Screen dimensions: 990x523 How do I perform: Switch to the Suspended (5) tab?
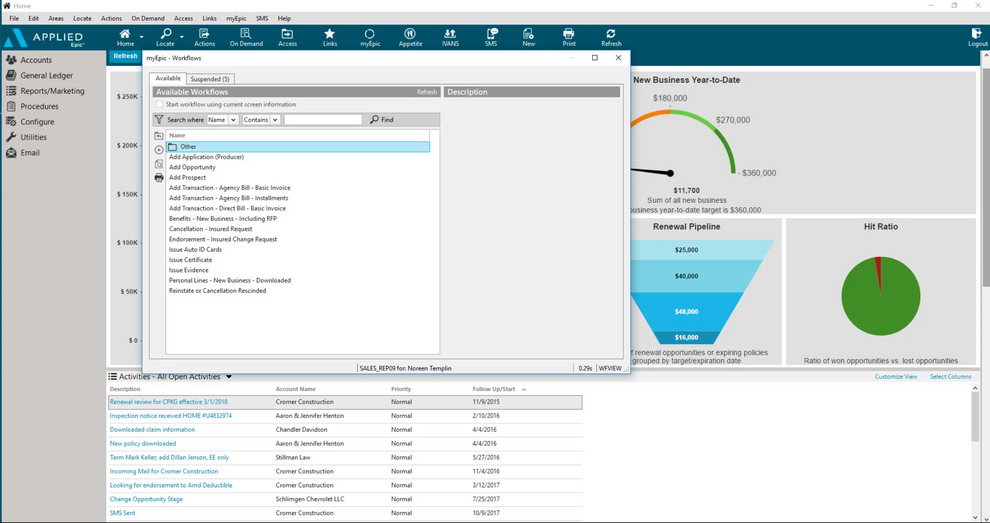pyautogui.click(x=210, y=79)
